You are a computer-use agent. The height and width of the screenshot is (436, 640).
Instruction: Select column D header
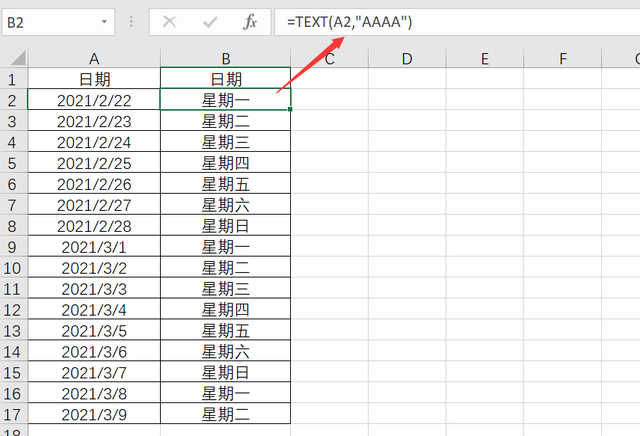pyautogui.click(x=407, y=58)
